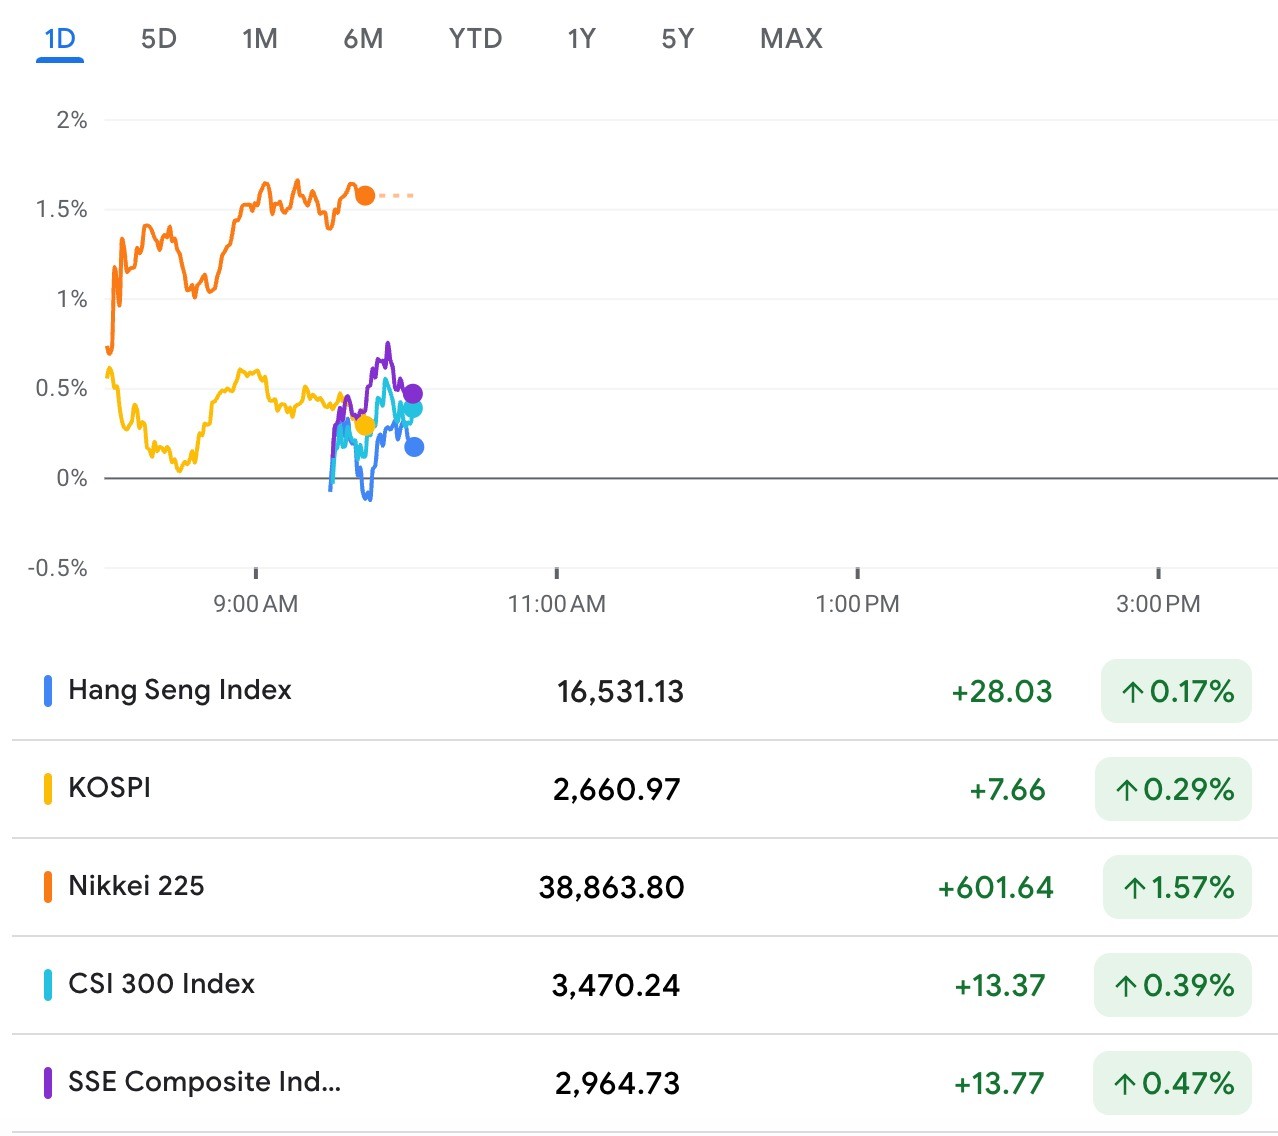
Task: Select the 1D time range tab
Action: click(60, 39)
